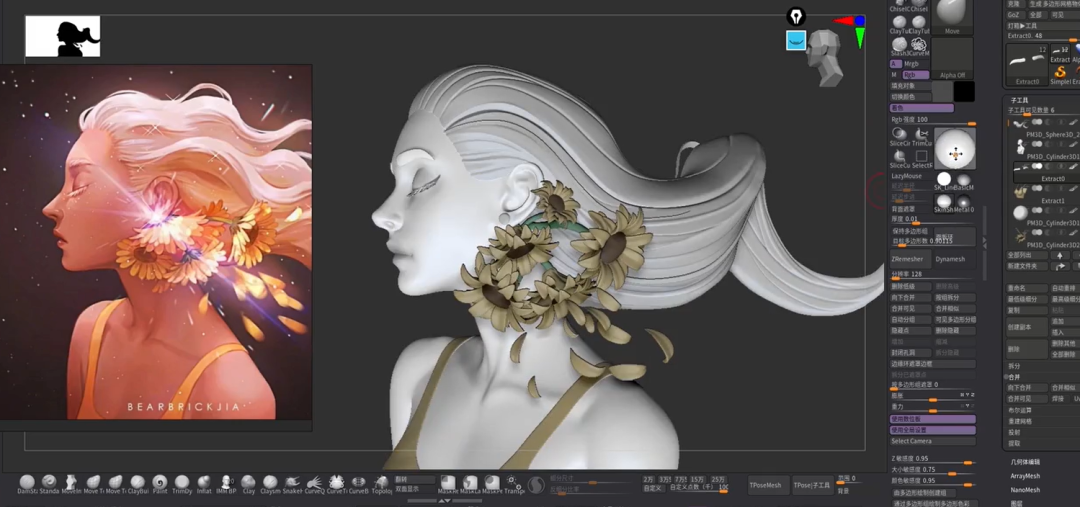This screenshot has width=1080, height=507.
Task: Select the Inflat brush
Action: pos(204,482)
